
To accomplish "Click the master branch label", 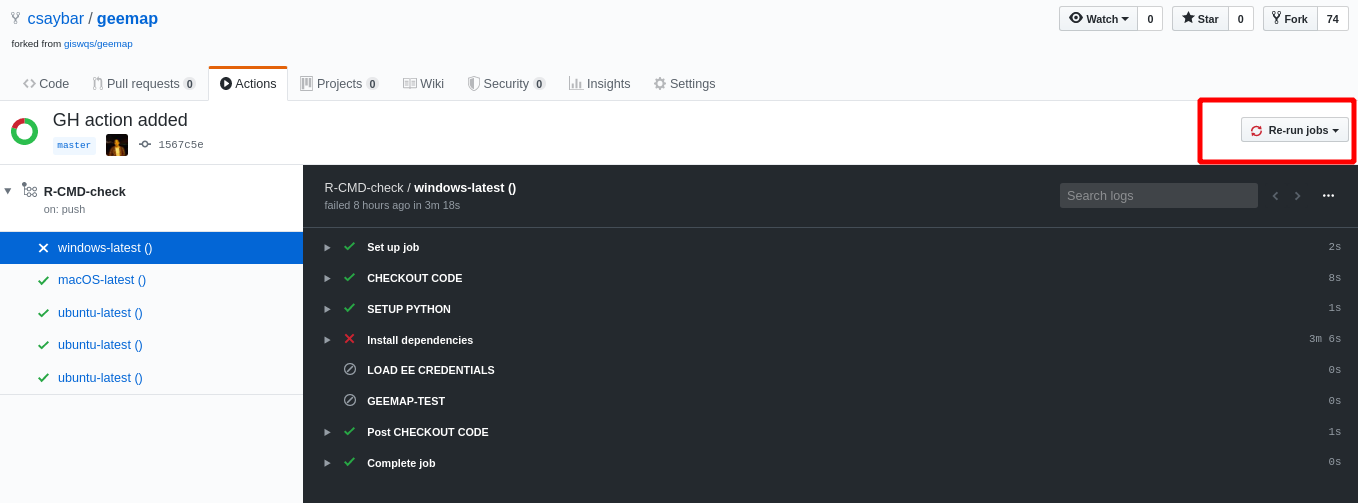I will [74, 145].
